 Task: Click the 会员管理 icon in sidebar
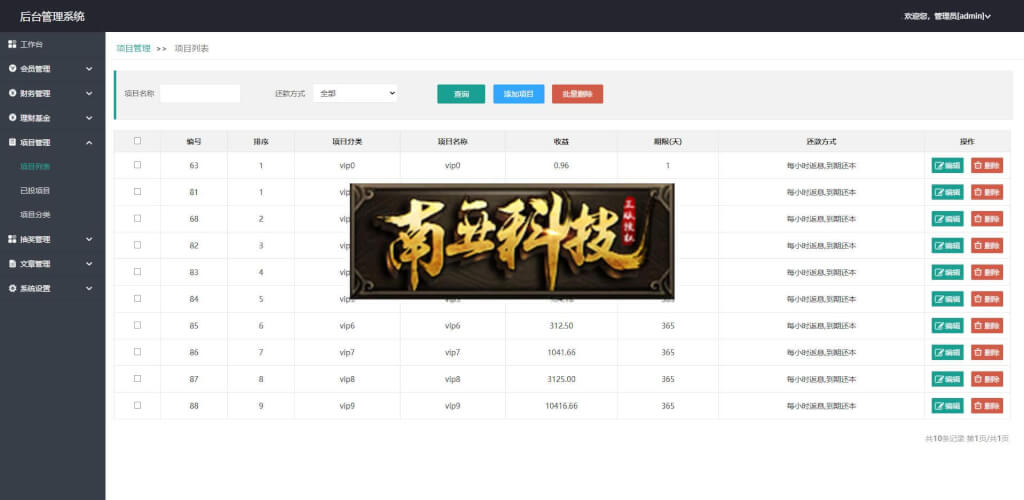click(x=12, y=69)
